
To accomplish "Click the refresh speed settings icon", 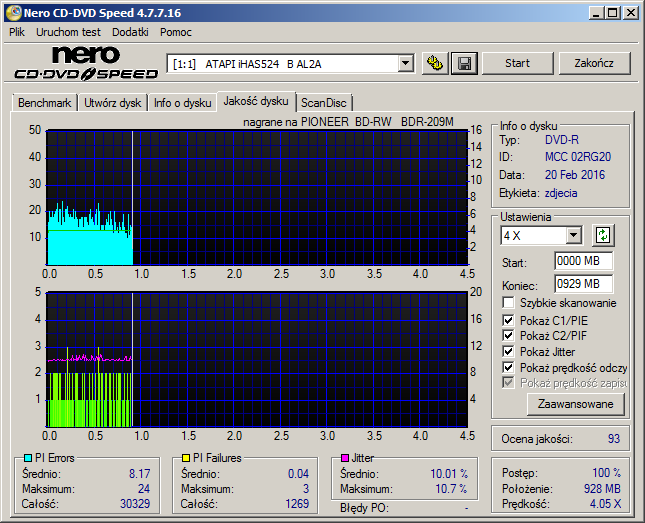I will click(x=603, y=235).
